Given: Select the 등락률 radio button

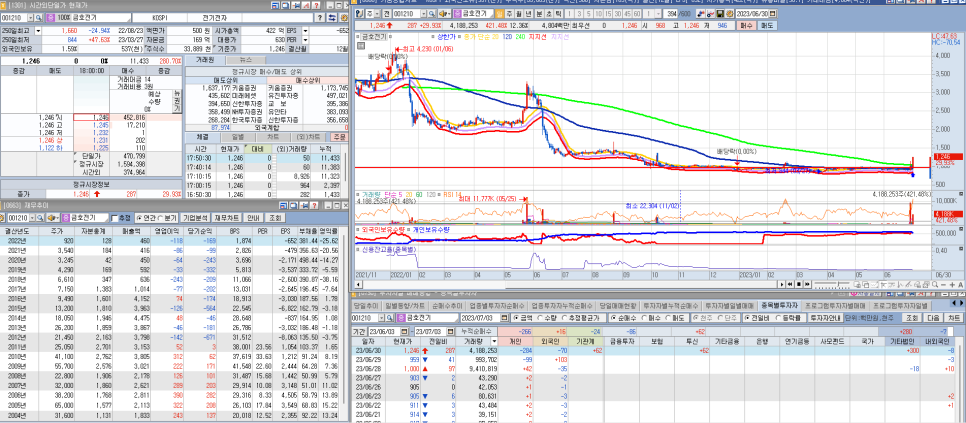Looking at the screenshot, I should pyautogui.click(x=780, y=318).
